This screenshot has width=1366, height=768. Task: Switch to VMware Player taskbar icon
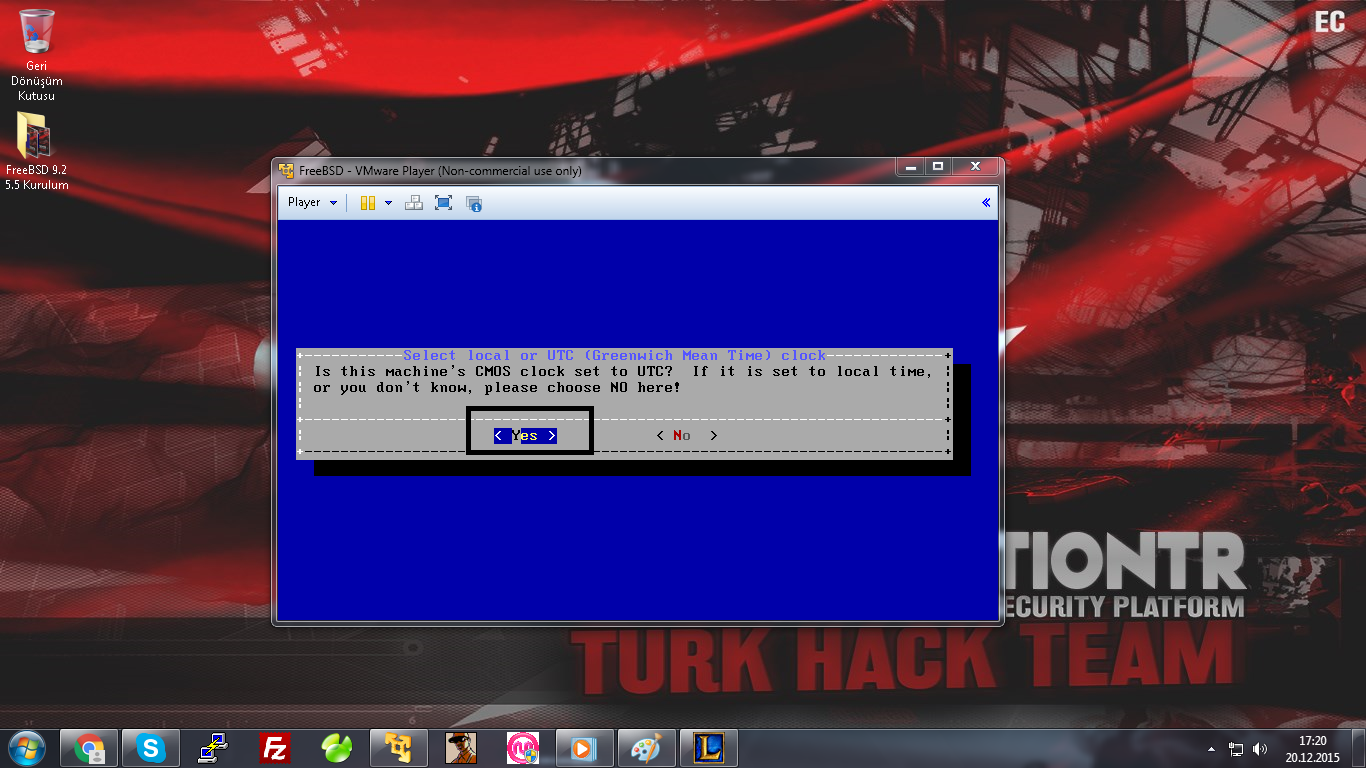tap(399, 748)
